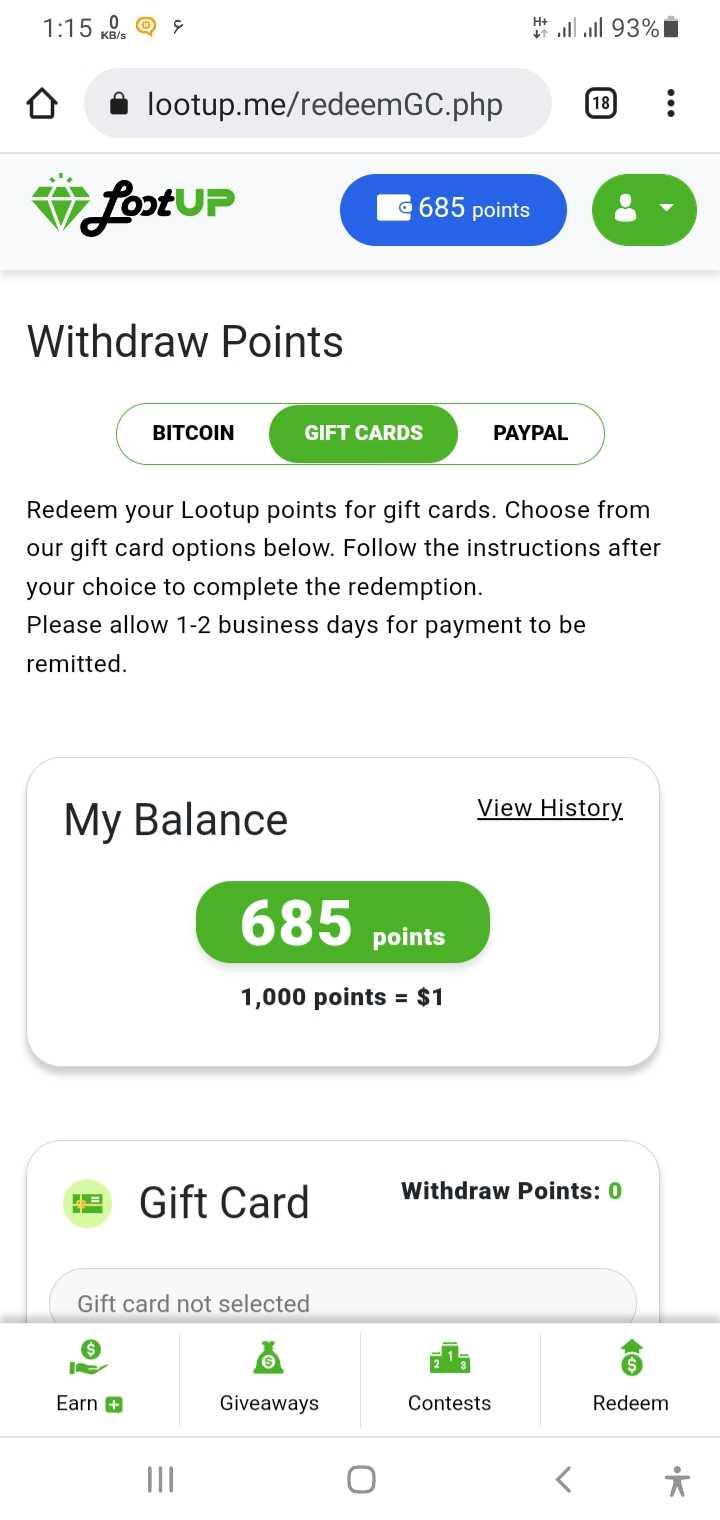The image size is (720, 1520).
Task: Tap the Android back navigation button
Action: pos(563,1479)
